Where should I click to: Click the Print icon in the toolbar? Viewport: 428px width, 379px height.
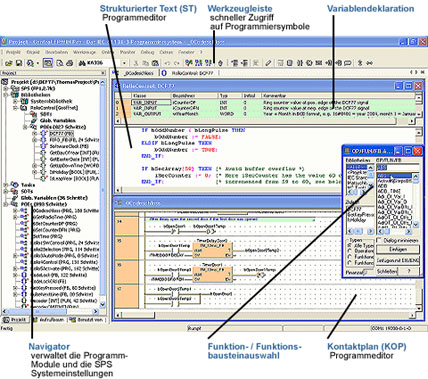(69, 63)
